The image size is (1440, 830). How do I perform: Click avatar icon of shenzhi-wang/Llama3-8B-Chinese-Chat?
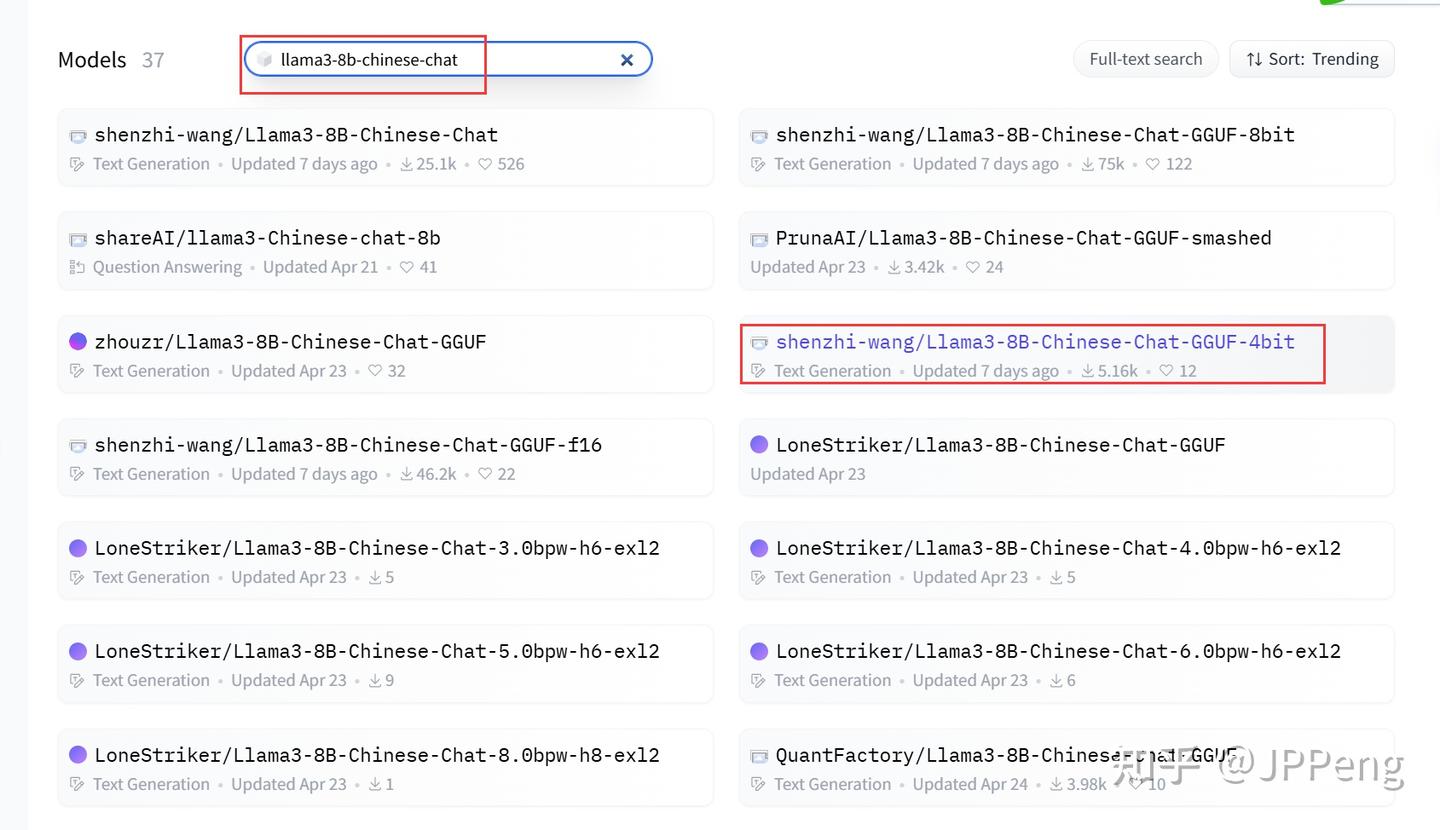point(78,136)
